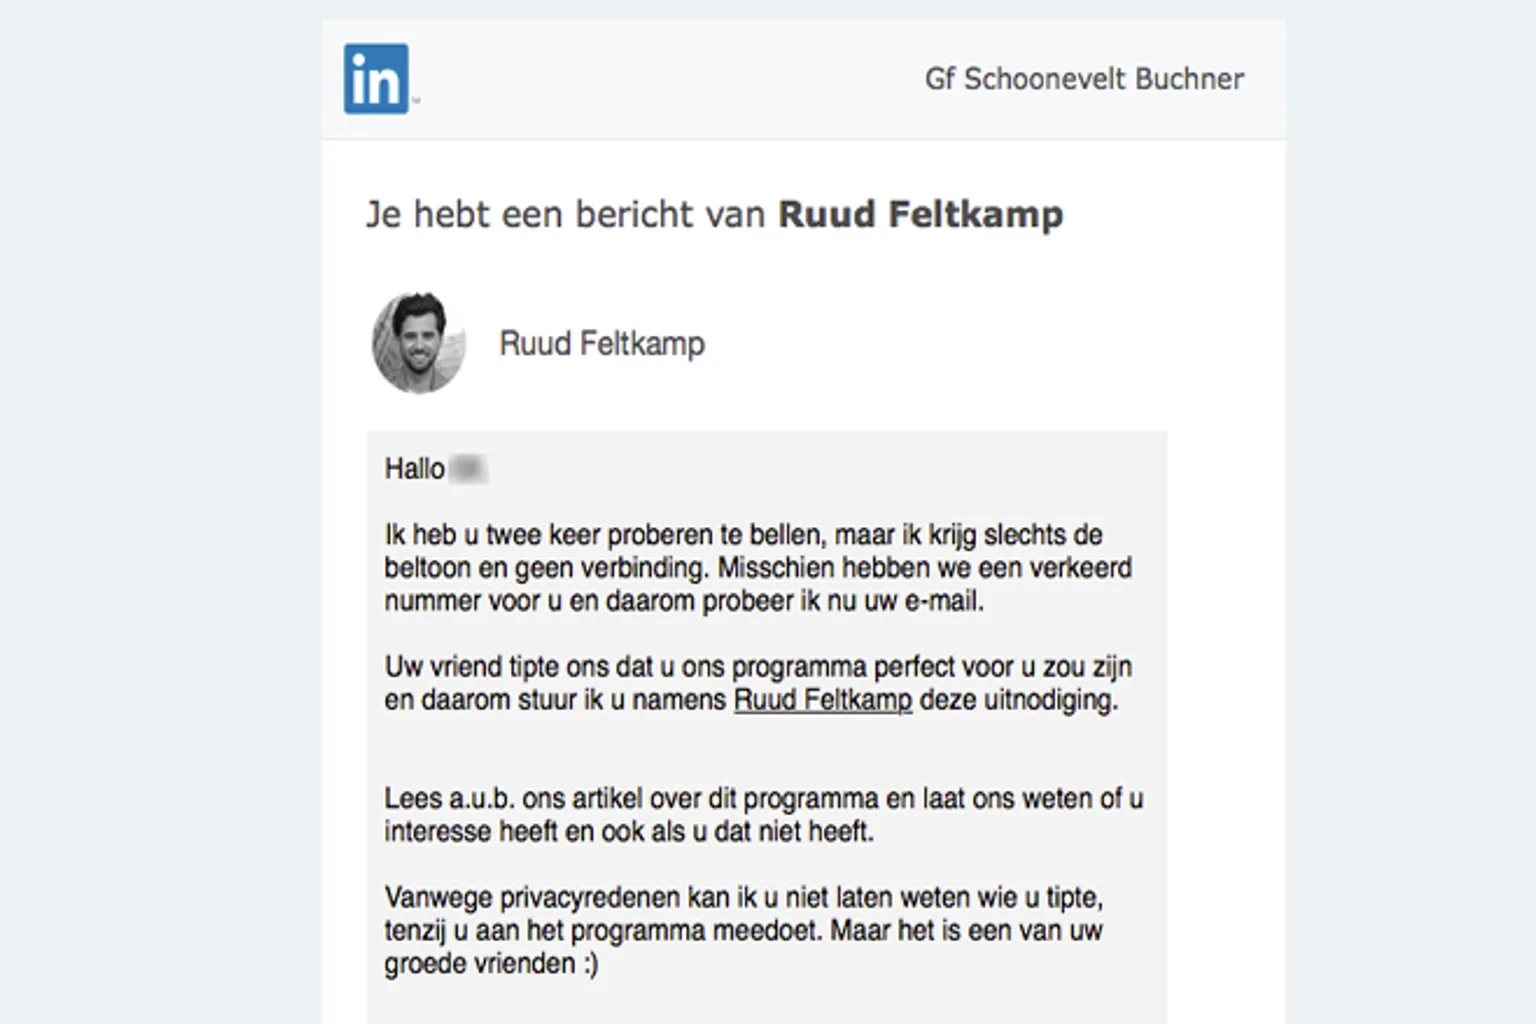Viewport: 1536px width, 1024px height.
Task: Click the blurred recipient name after Hallo
Action: 468,468
